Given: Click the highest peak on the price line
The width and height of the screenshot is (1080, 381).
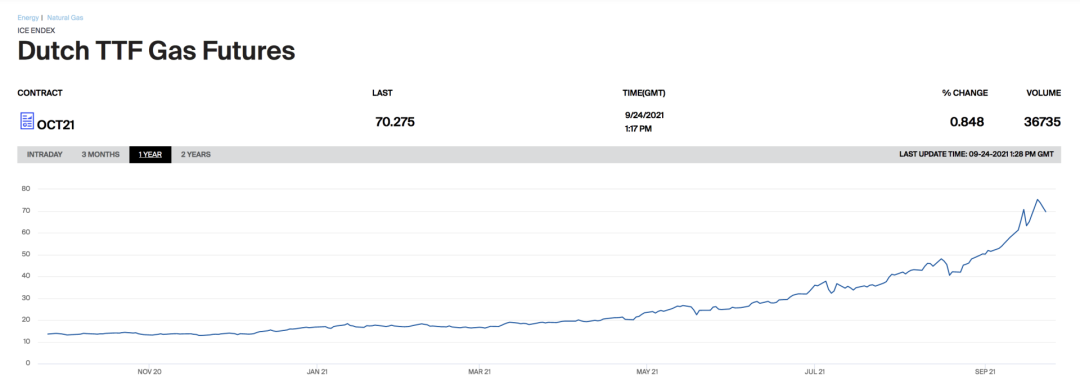Looking at the screenshot, I should (1037, 200).
